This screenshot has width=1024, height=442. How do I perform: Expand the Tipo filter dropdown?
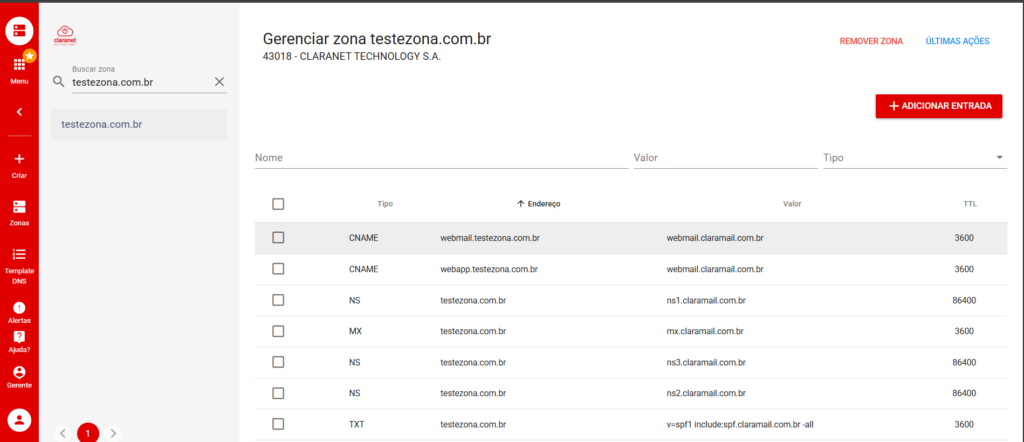tap(1000, 158)
